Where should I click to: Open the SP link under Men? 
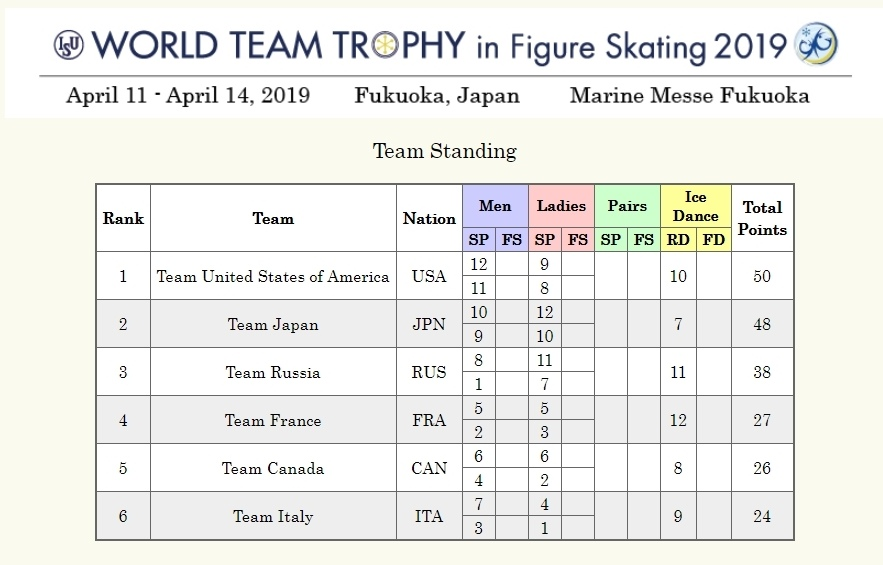pyautogui.click(x=479, y=240)
